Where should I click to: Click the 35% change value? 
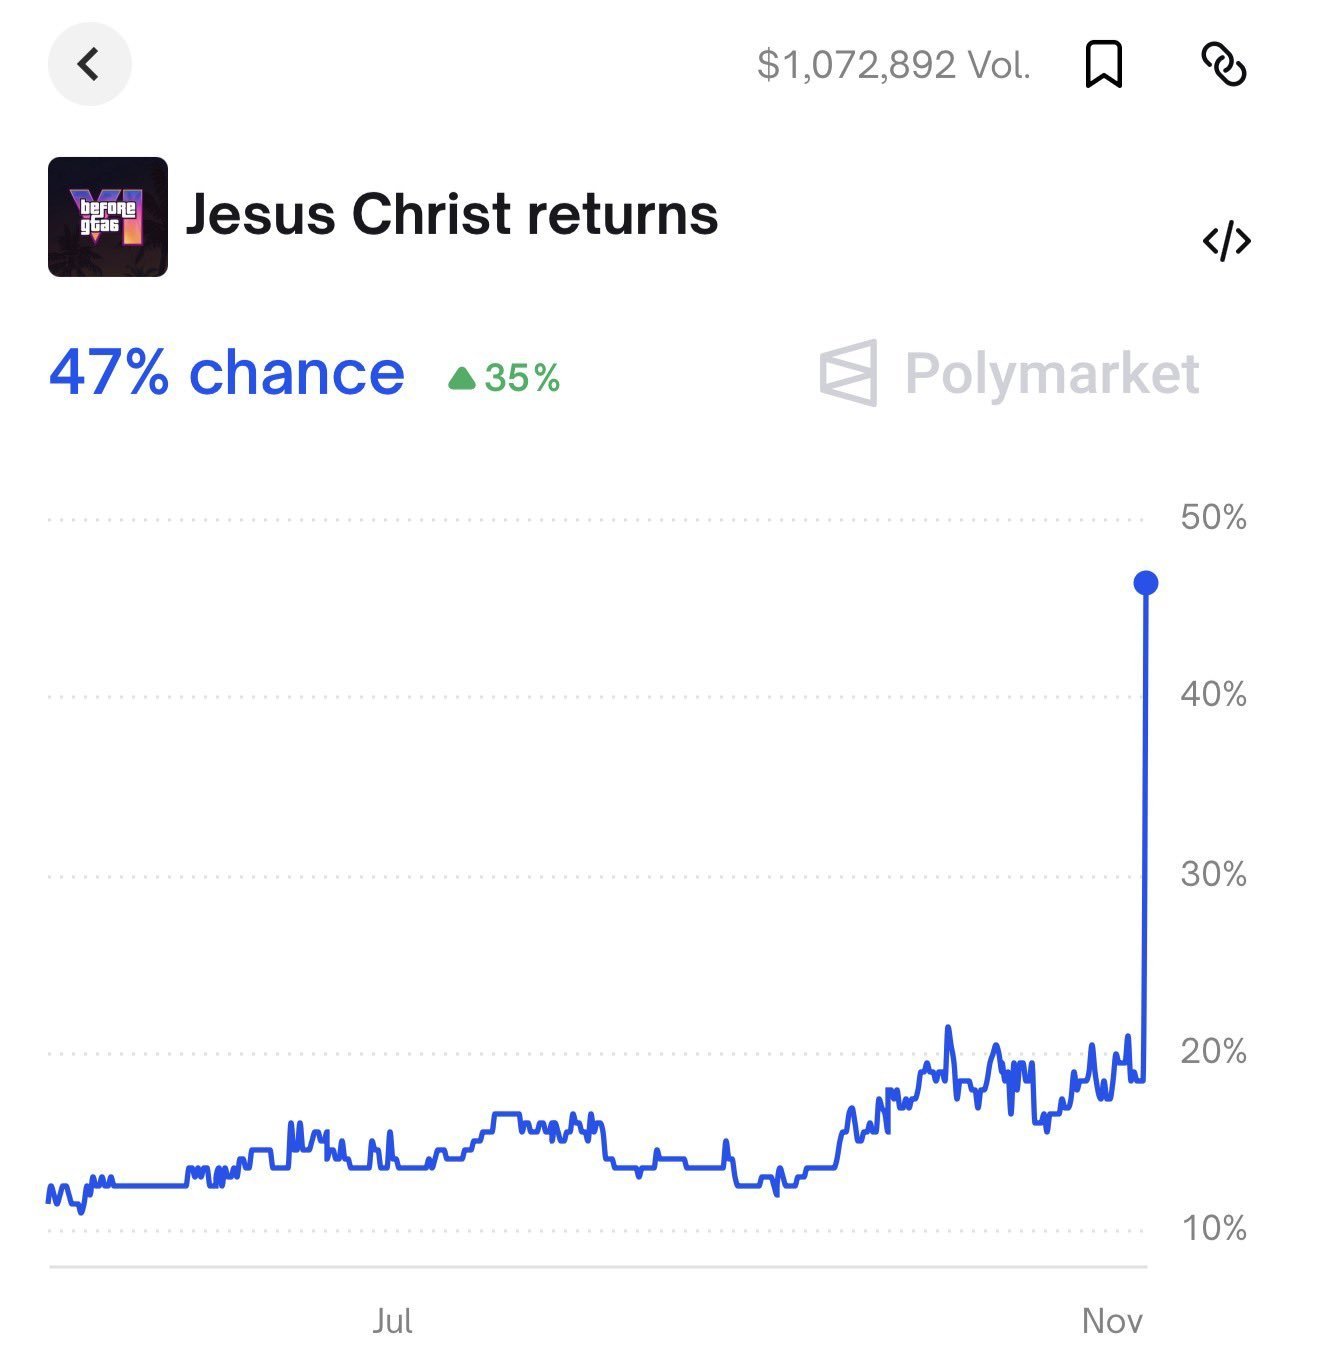(x=522, y=378)
